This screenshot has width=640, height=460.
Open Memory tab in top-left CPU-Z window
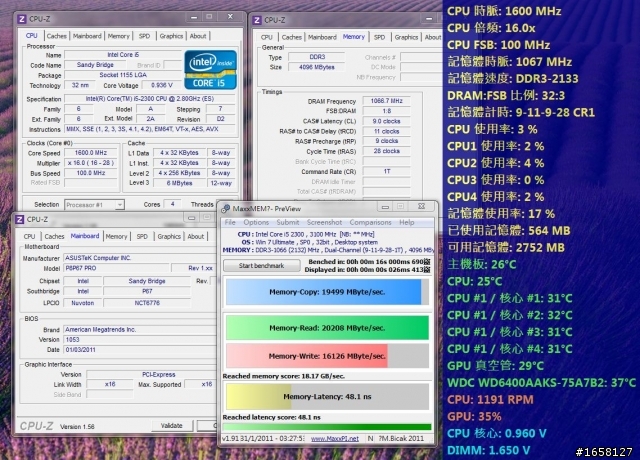click(x=118, y=36)
